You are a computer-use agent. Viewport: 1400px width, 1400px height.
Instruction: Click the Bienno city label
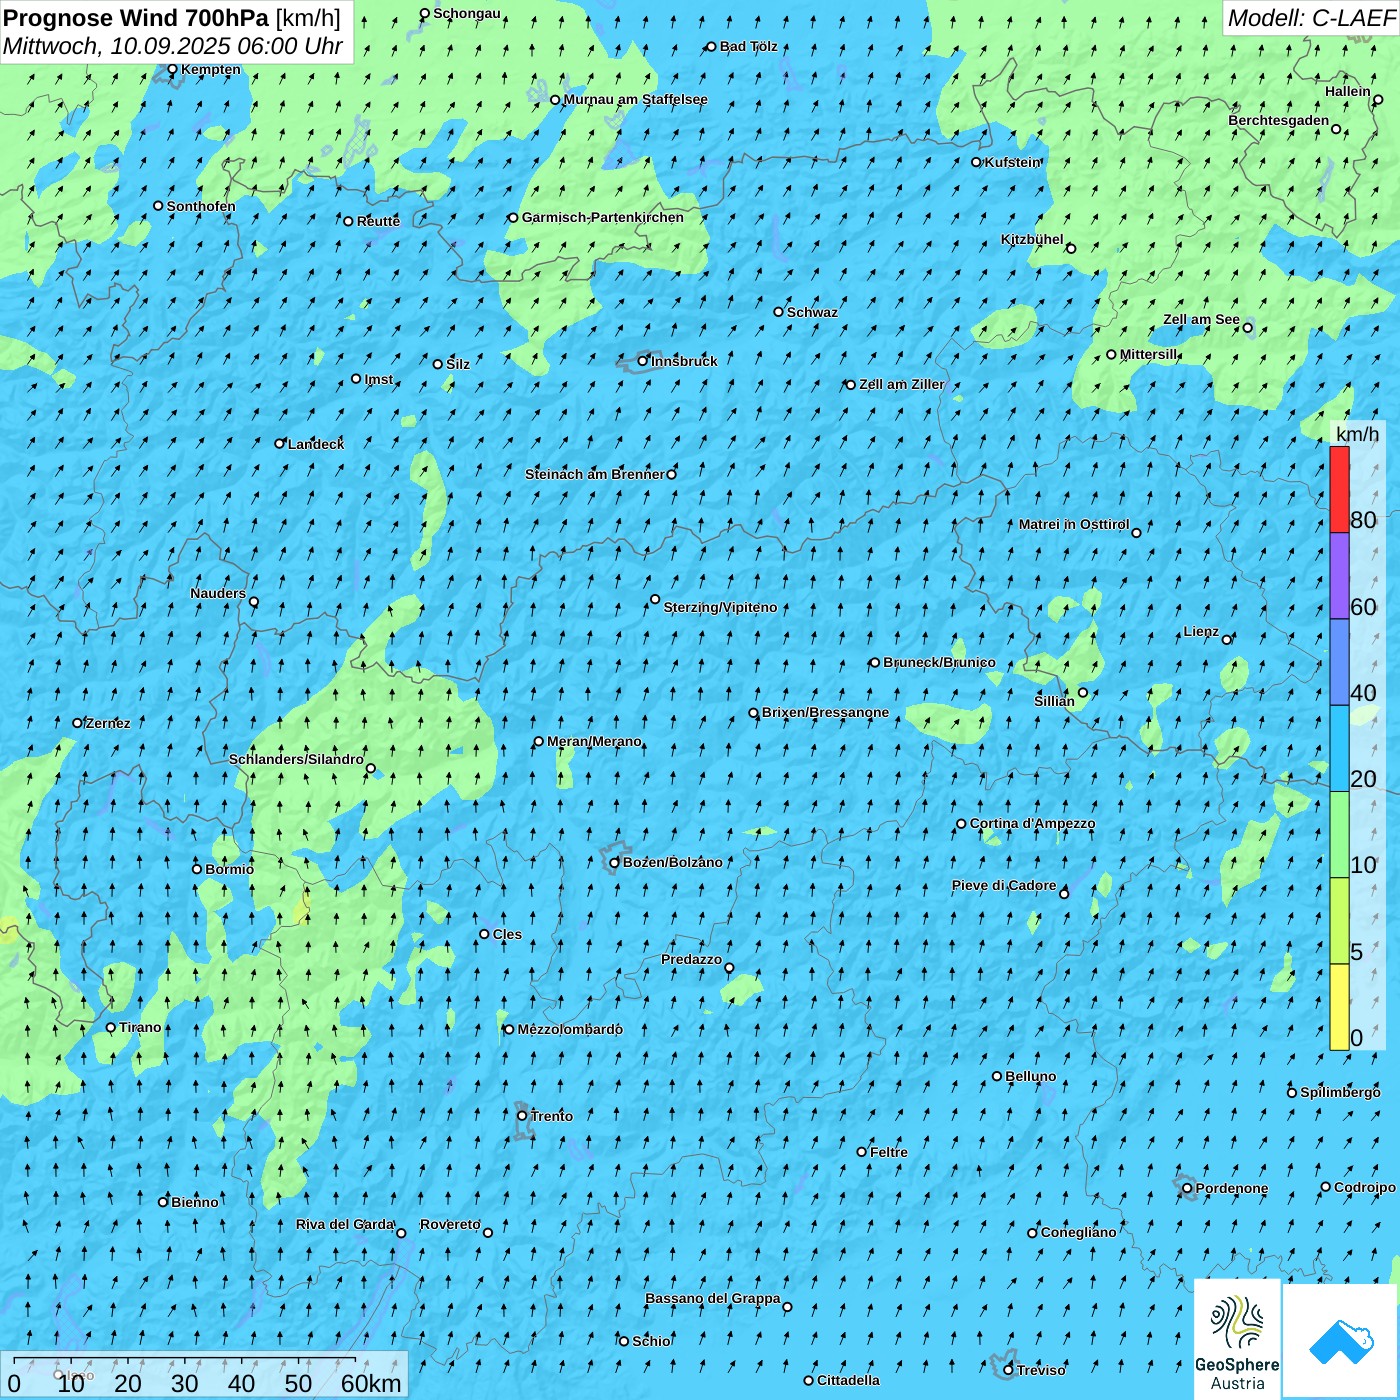click(x=194, y=1202)
